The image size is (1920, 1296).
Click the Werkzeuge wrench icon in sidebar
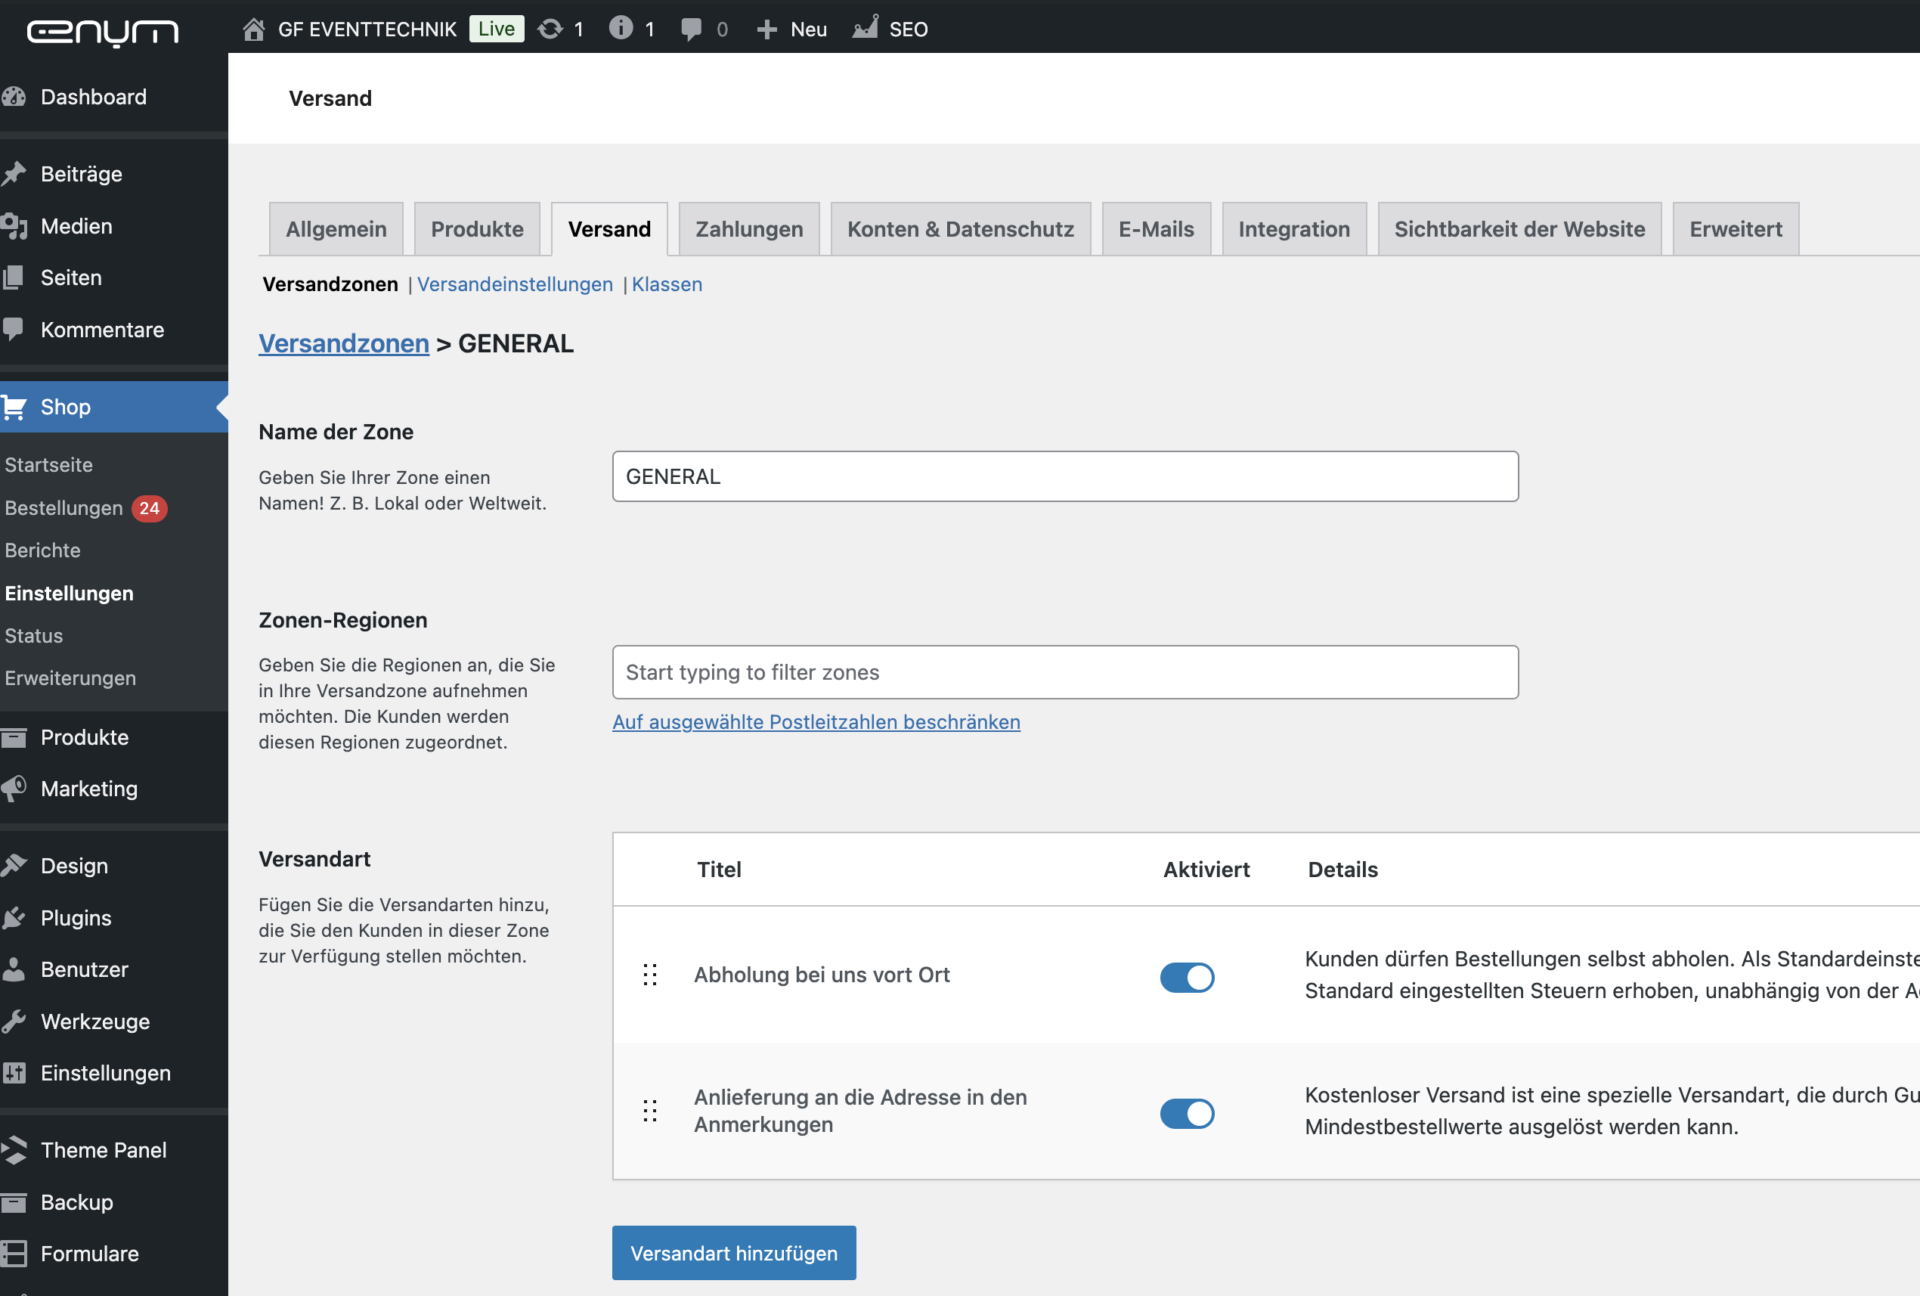(x=15, y=1021)
